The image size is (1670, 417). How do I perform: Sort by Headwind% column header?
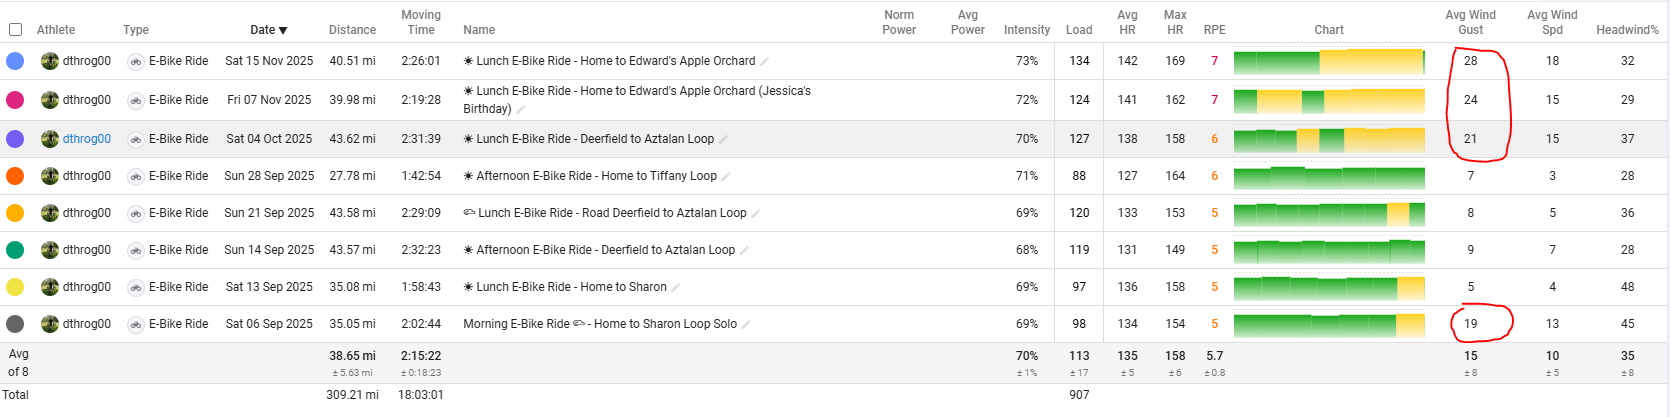(1627, 30)
